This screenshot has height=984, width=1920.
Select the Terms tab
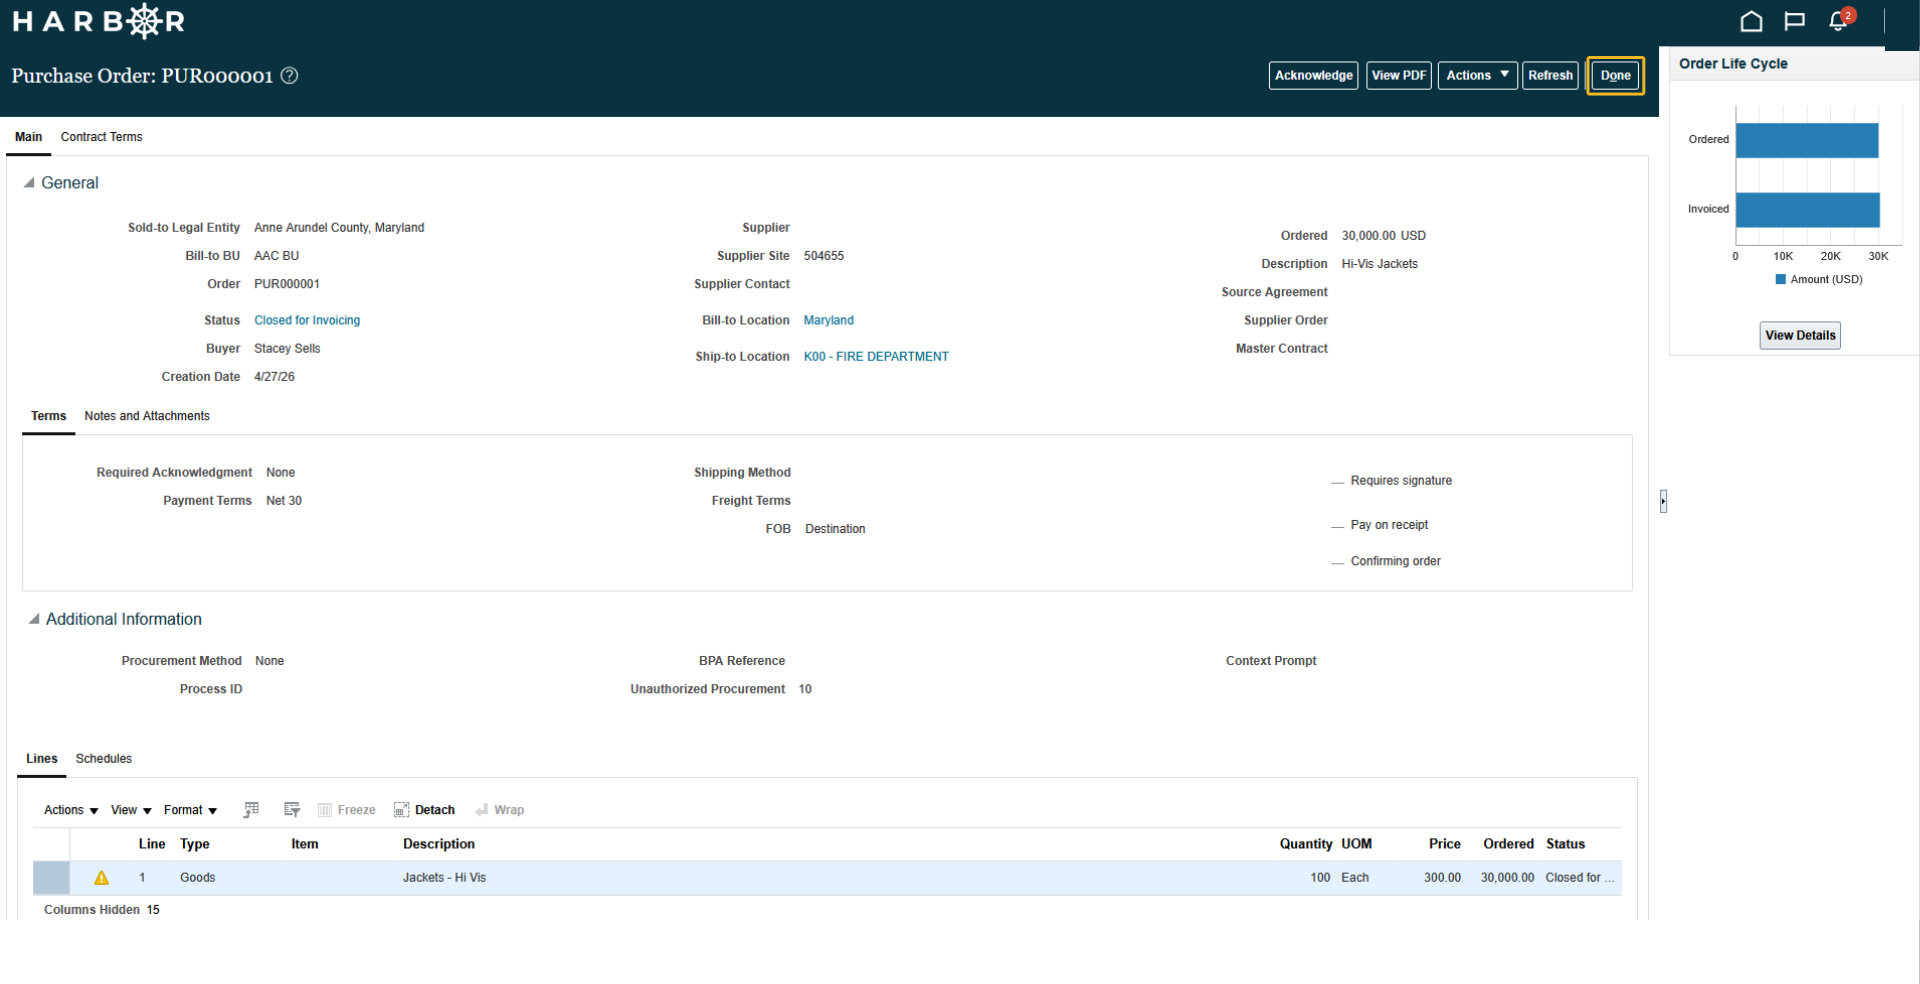(48, 416)
